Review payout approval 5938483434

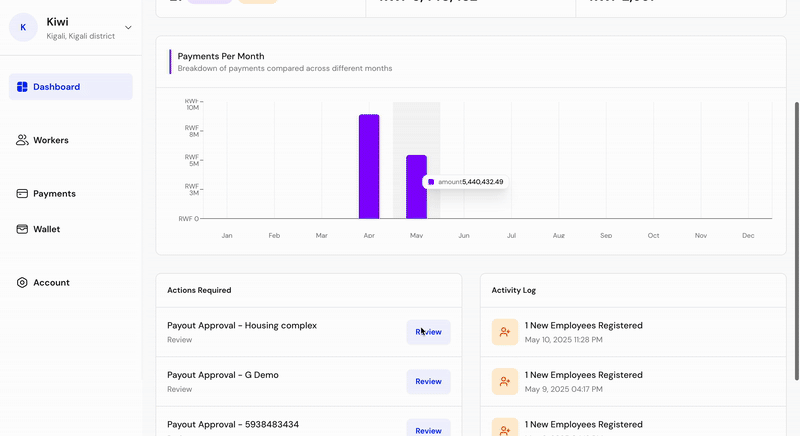[428, 429]
